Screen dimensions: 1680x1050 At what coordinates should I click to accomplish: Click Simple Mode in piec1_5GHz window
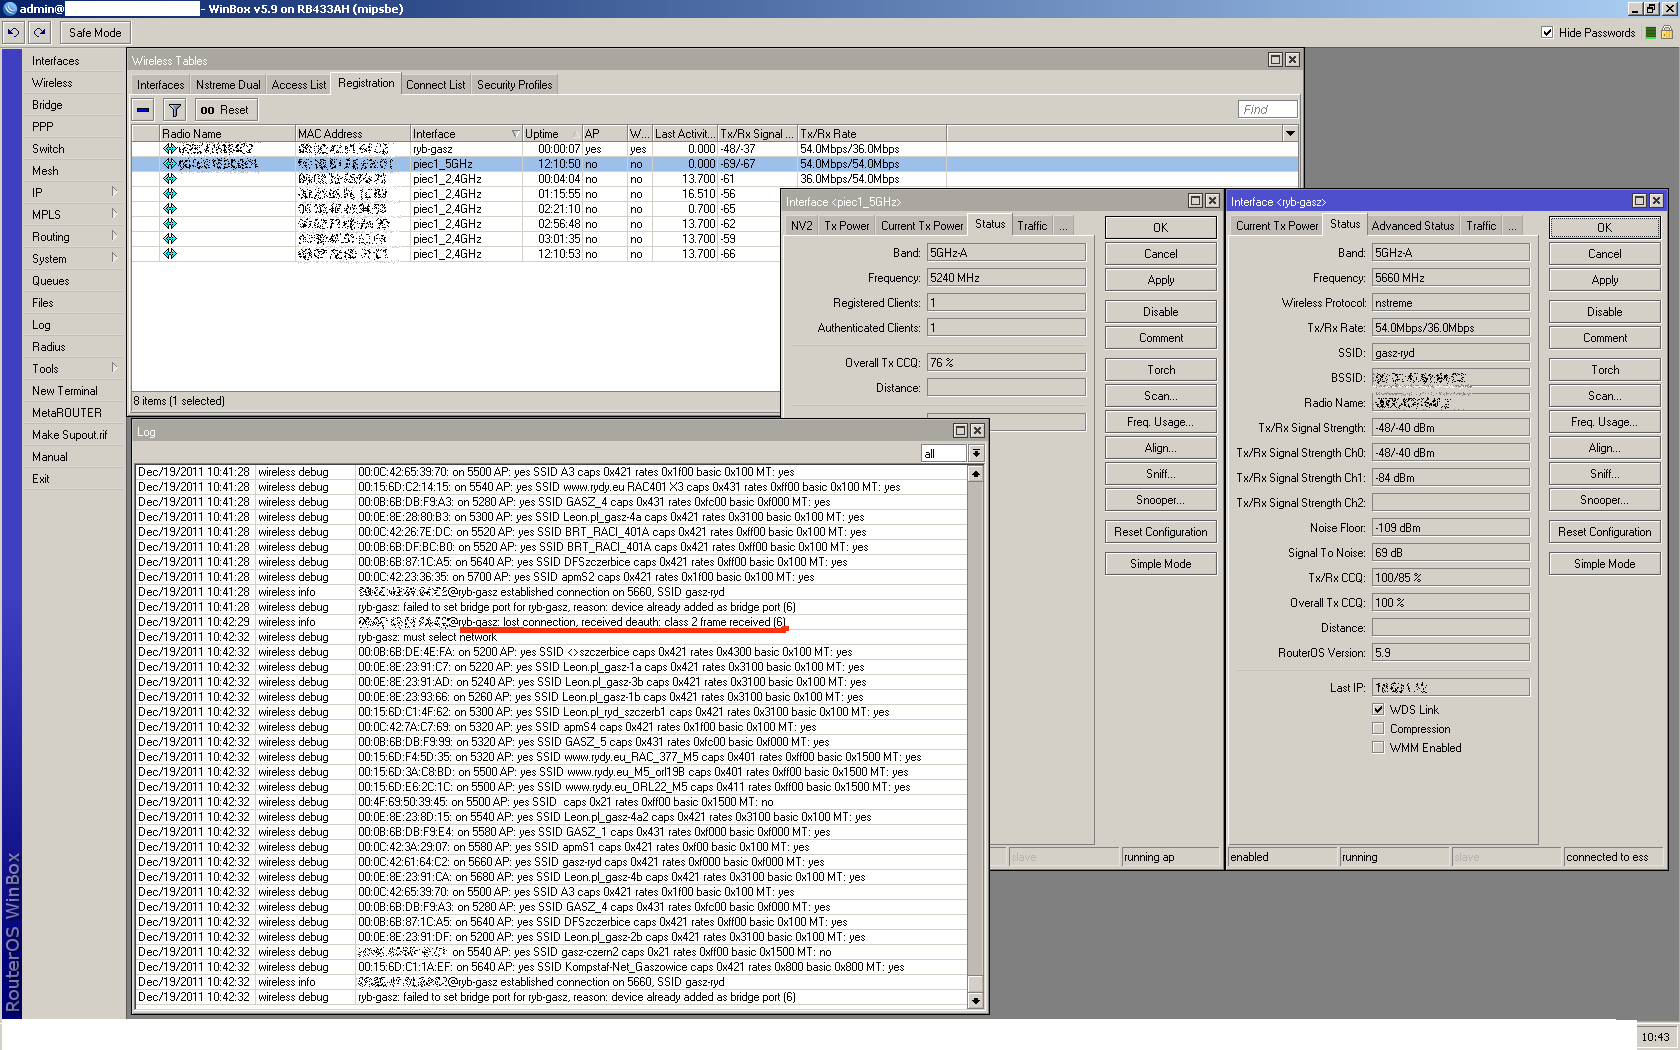[1160, 564]
